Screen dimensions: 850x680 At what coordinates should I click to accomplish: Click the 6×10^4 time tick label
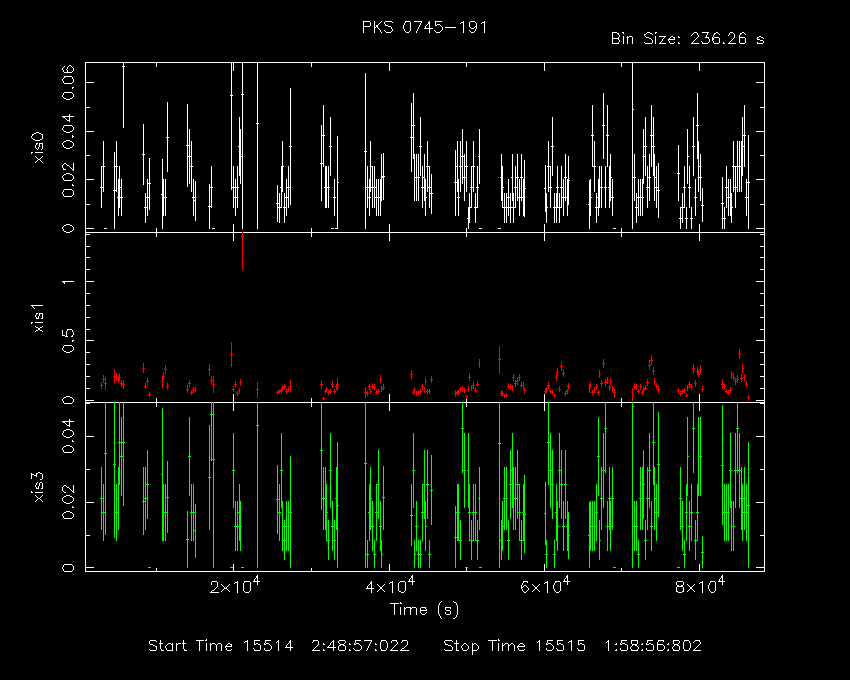(x=545, y=586)
